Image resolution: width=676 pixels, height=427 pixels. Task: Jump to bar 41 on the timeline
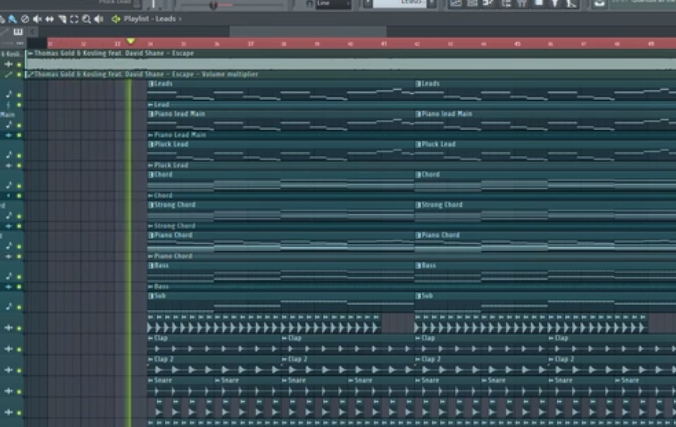(x=384, y=44)
